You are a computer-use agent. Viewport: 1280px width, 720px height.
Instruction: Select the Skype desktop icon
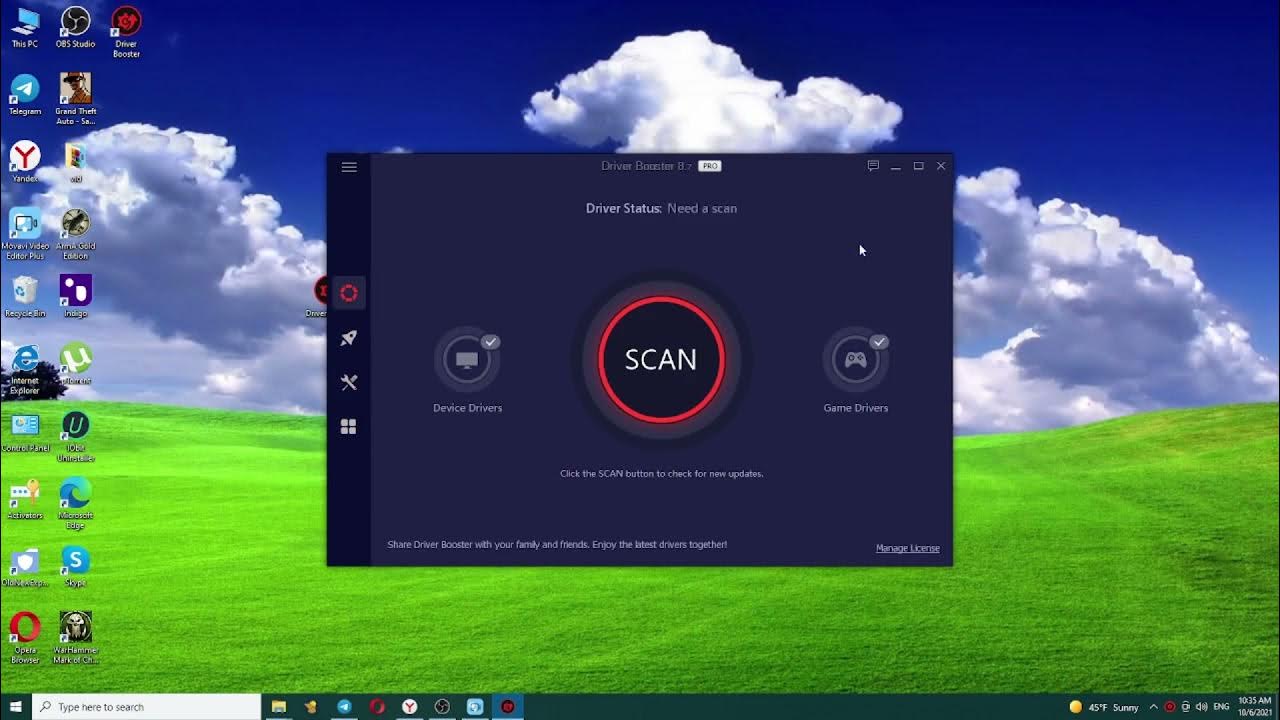[76, 565]
